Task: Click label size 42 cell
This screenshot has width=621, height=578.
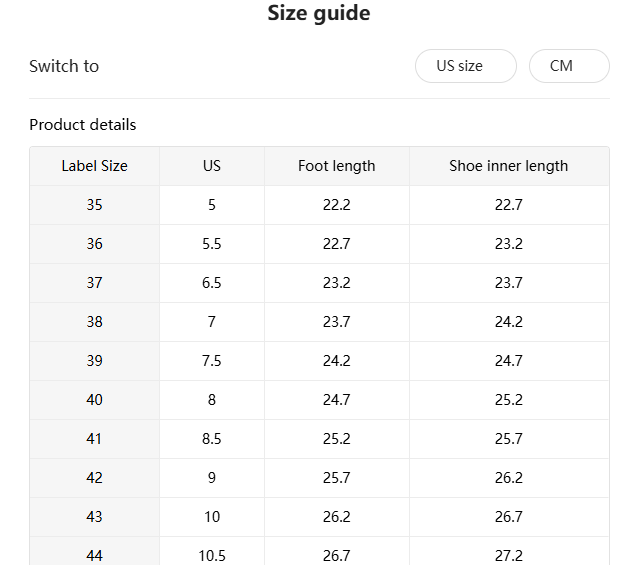Action: tap(94, 478)
